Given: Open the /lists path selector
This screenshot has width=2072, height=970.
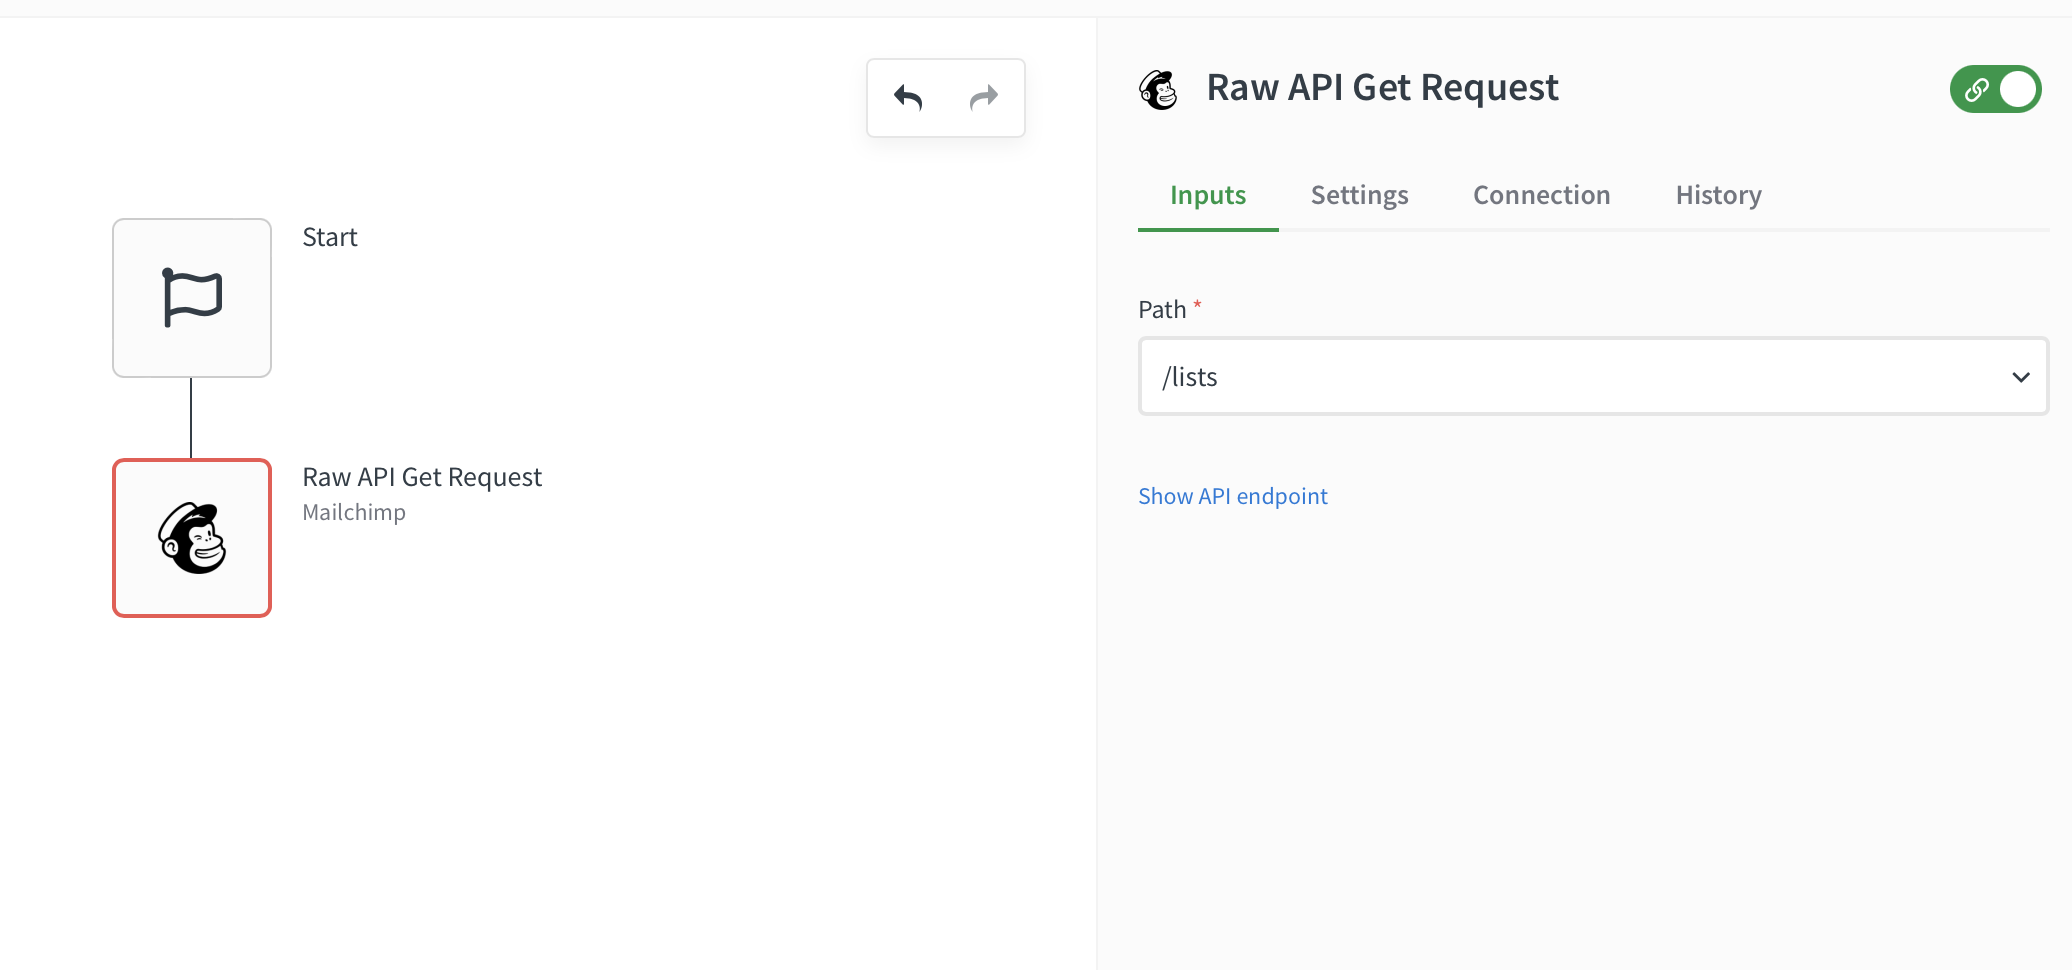Looking at the screenshot, I should pos(1560,377).
